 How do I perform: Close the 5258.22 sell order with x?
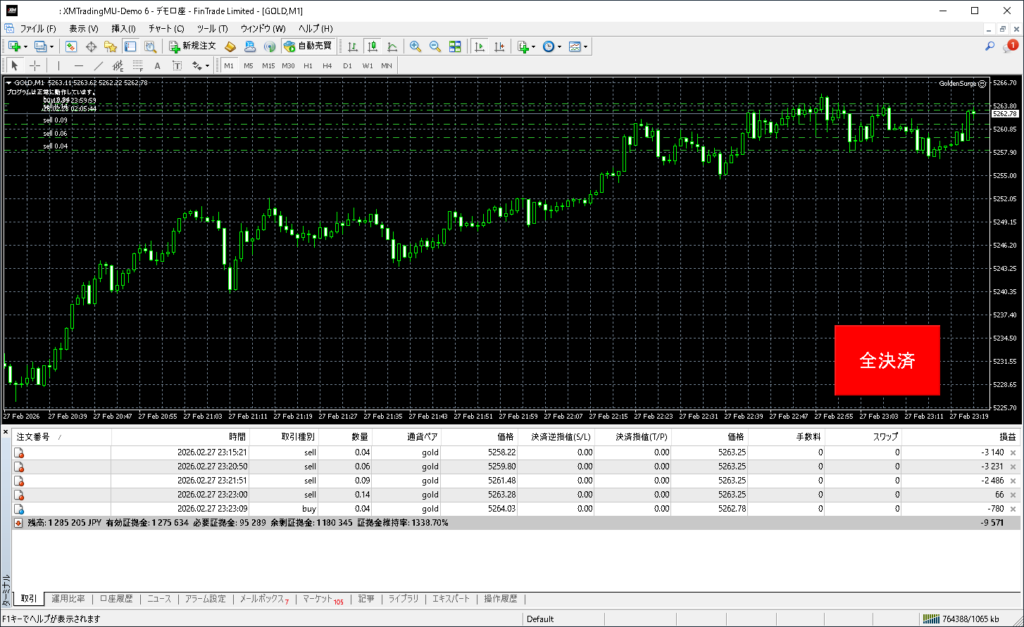click(x=1015, y=452)
